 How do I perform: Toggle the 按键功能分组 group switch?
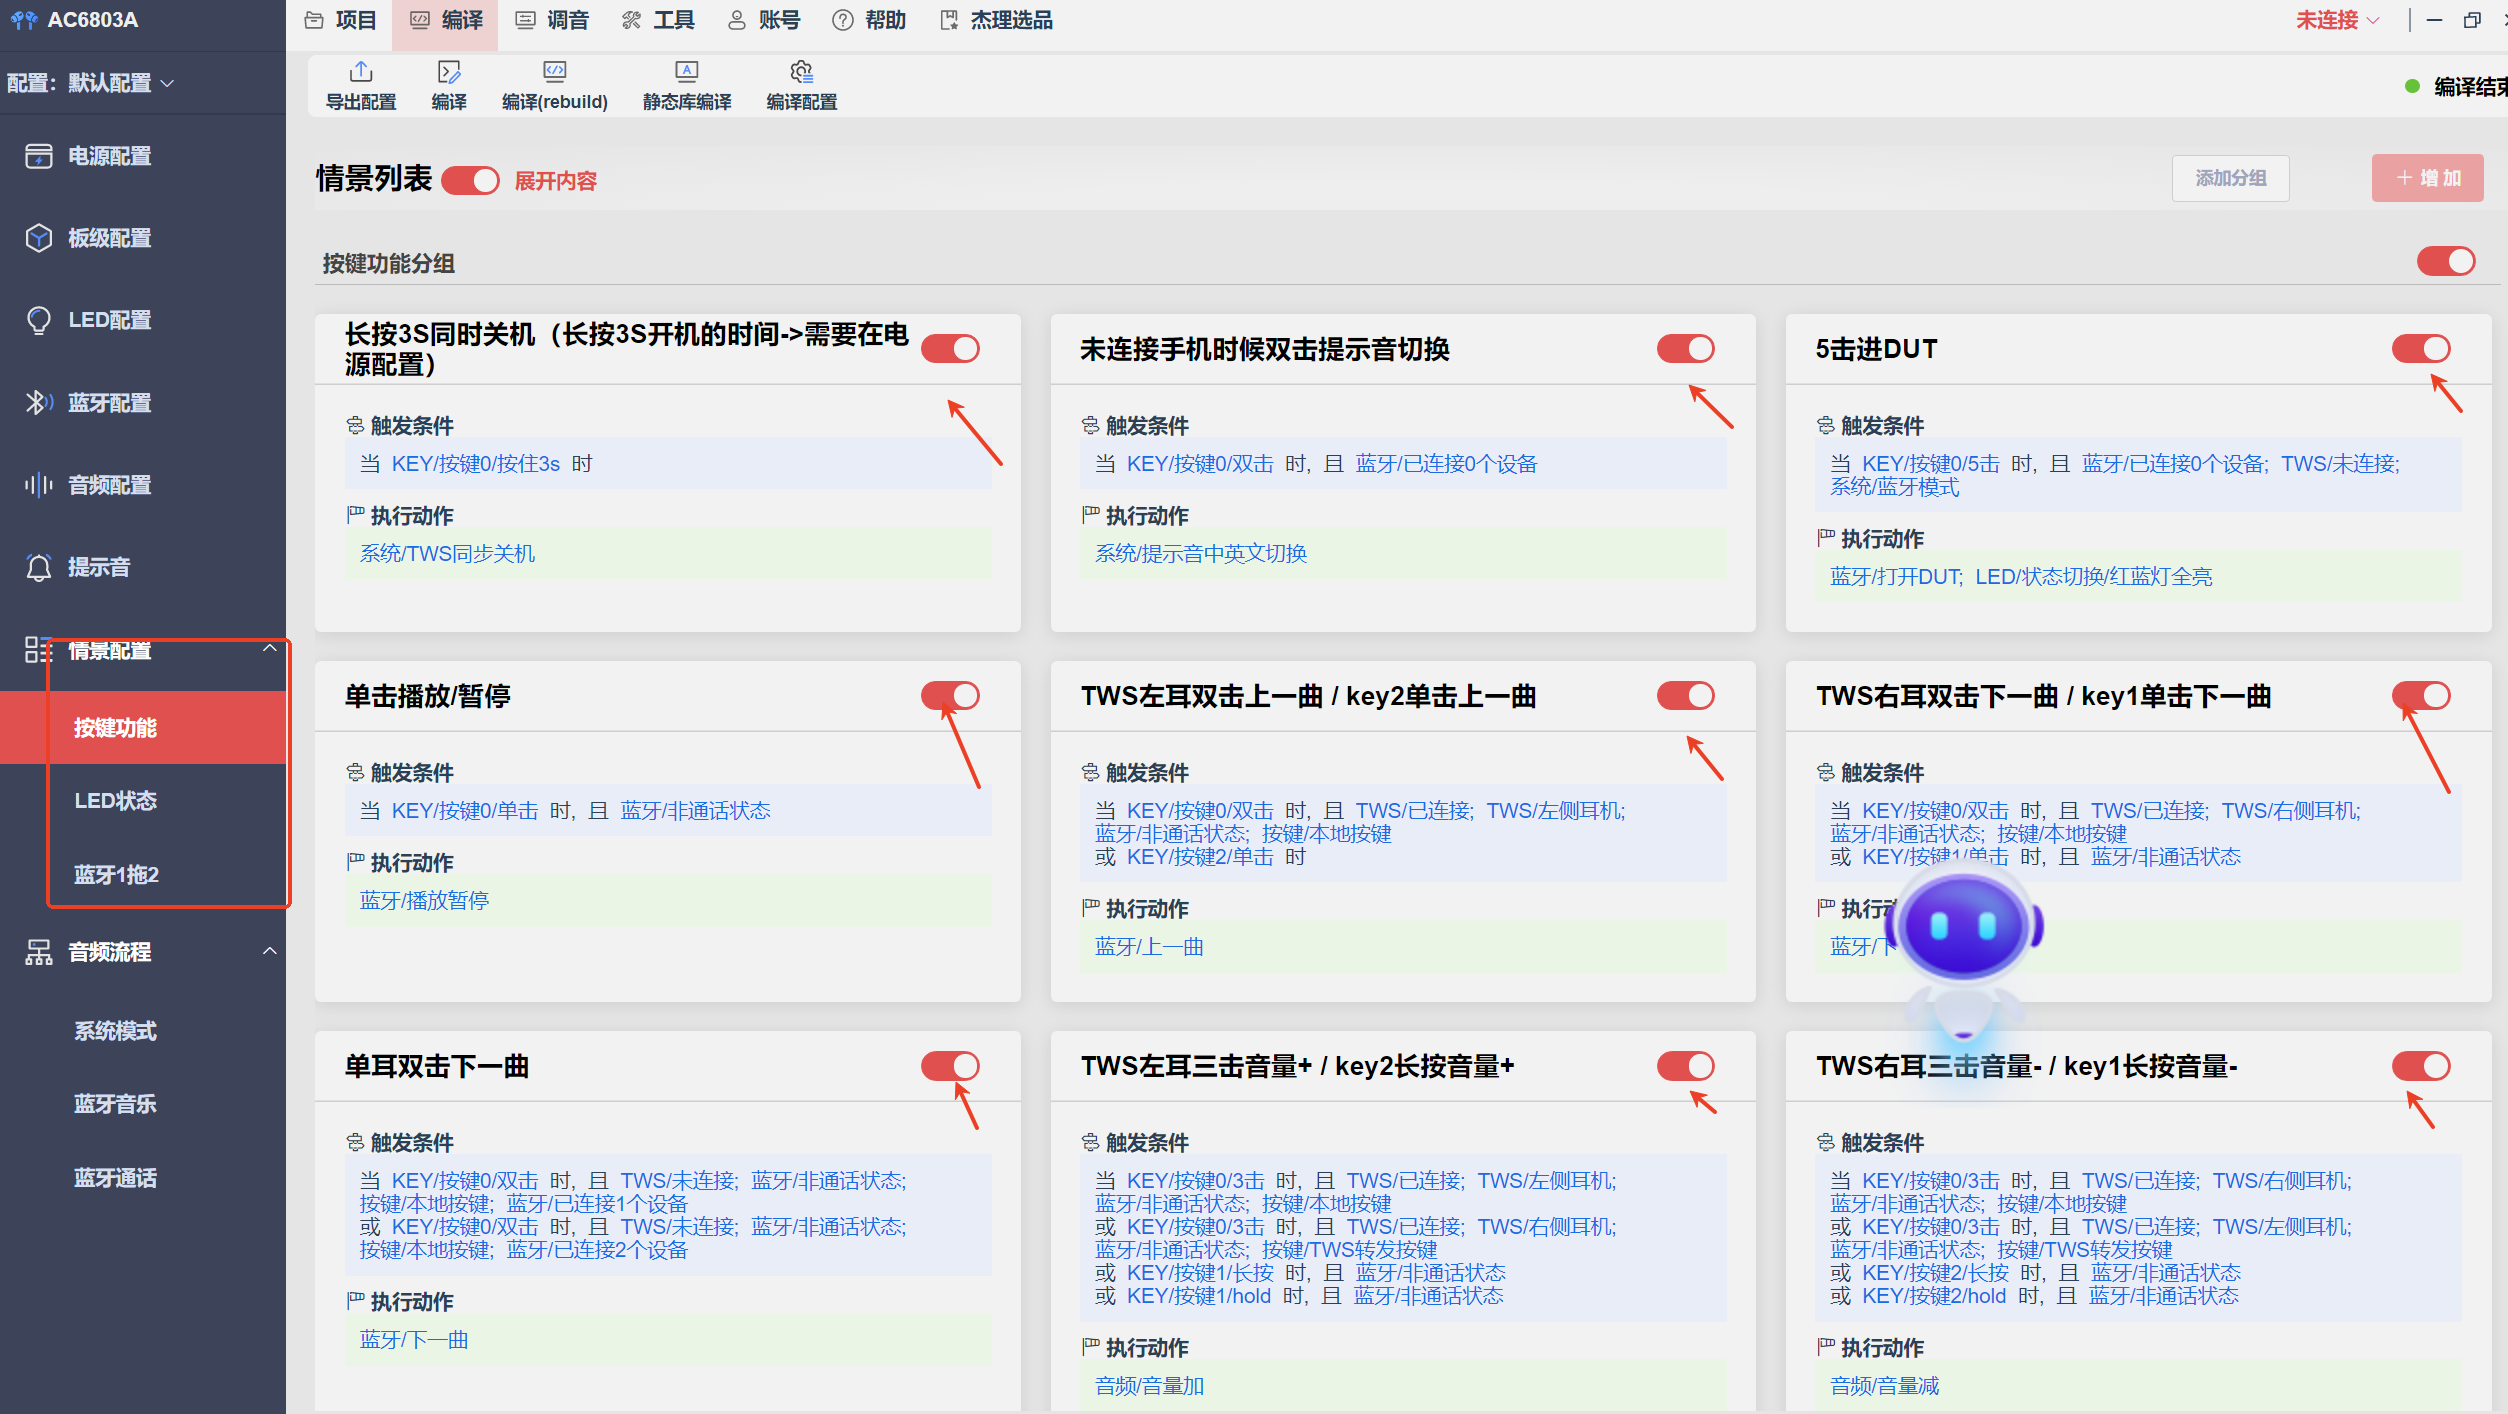pyautogui.click(x=2445, y=262)
